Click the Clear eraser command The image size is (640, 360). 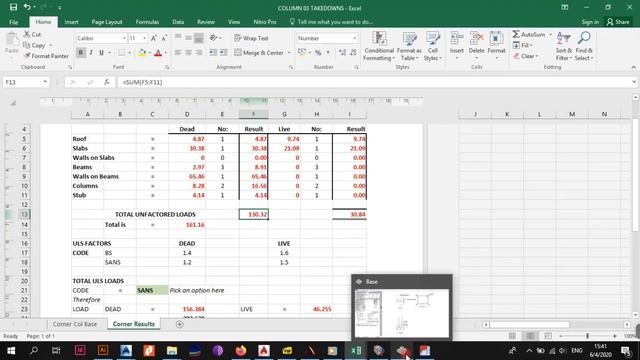(526, 56)
